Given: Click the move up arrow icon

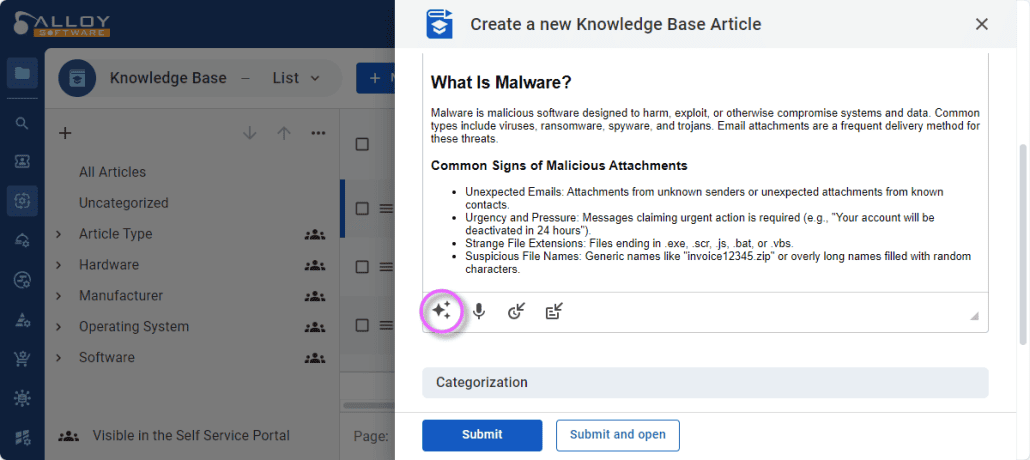Looking at the screenshot, I should (284, 133).
